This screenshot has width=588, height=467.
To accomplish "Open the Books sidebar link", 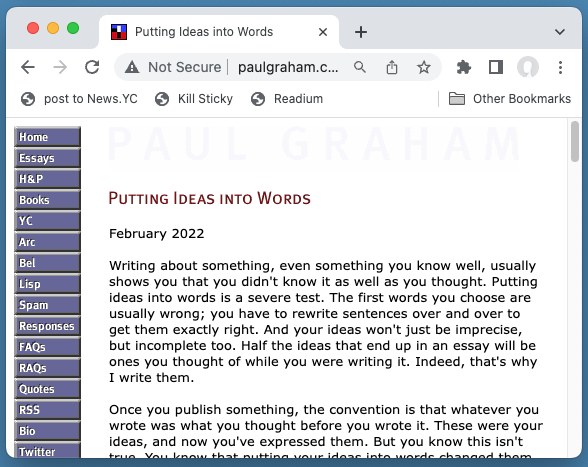I will (48, 200).
